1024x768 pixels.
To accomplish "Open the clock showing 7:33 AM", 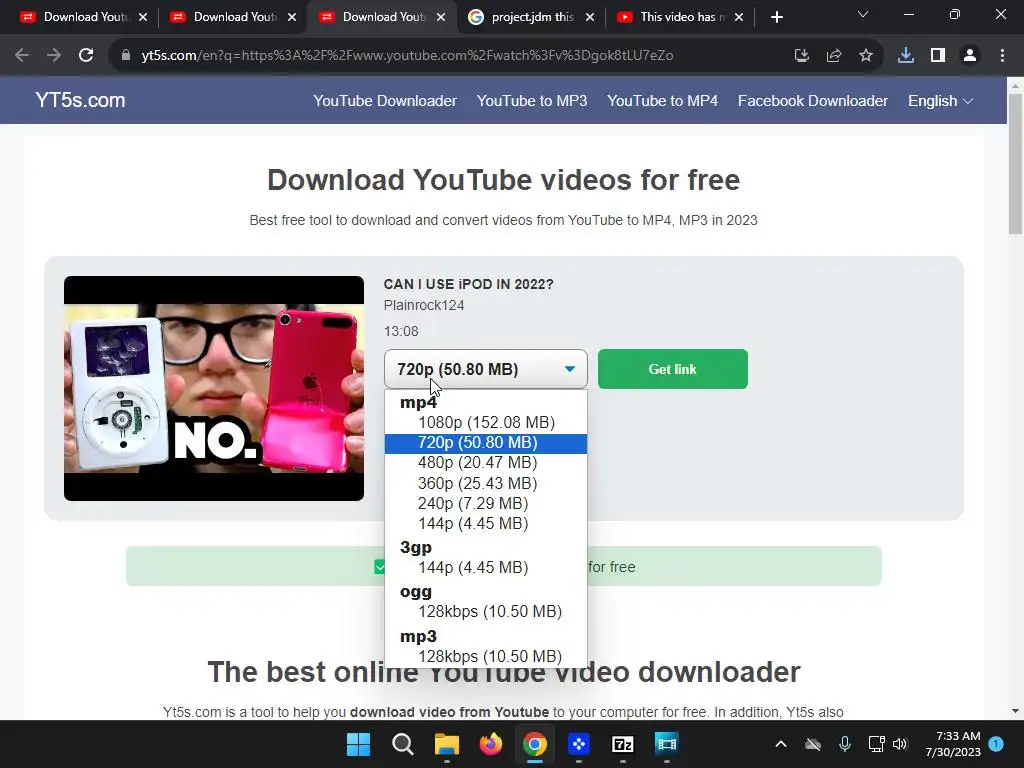I will (x=953, y=744).
